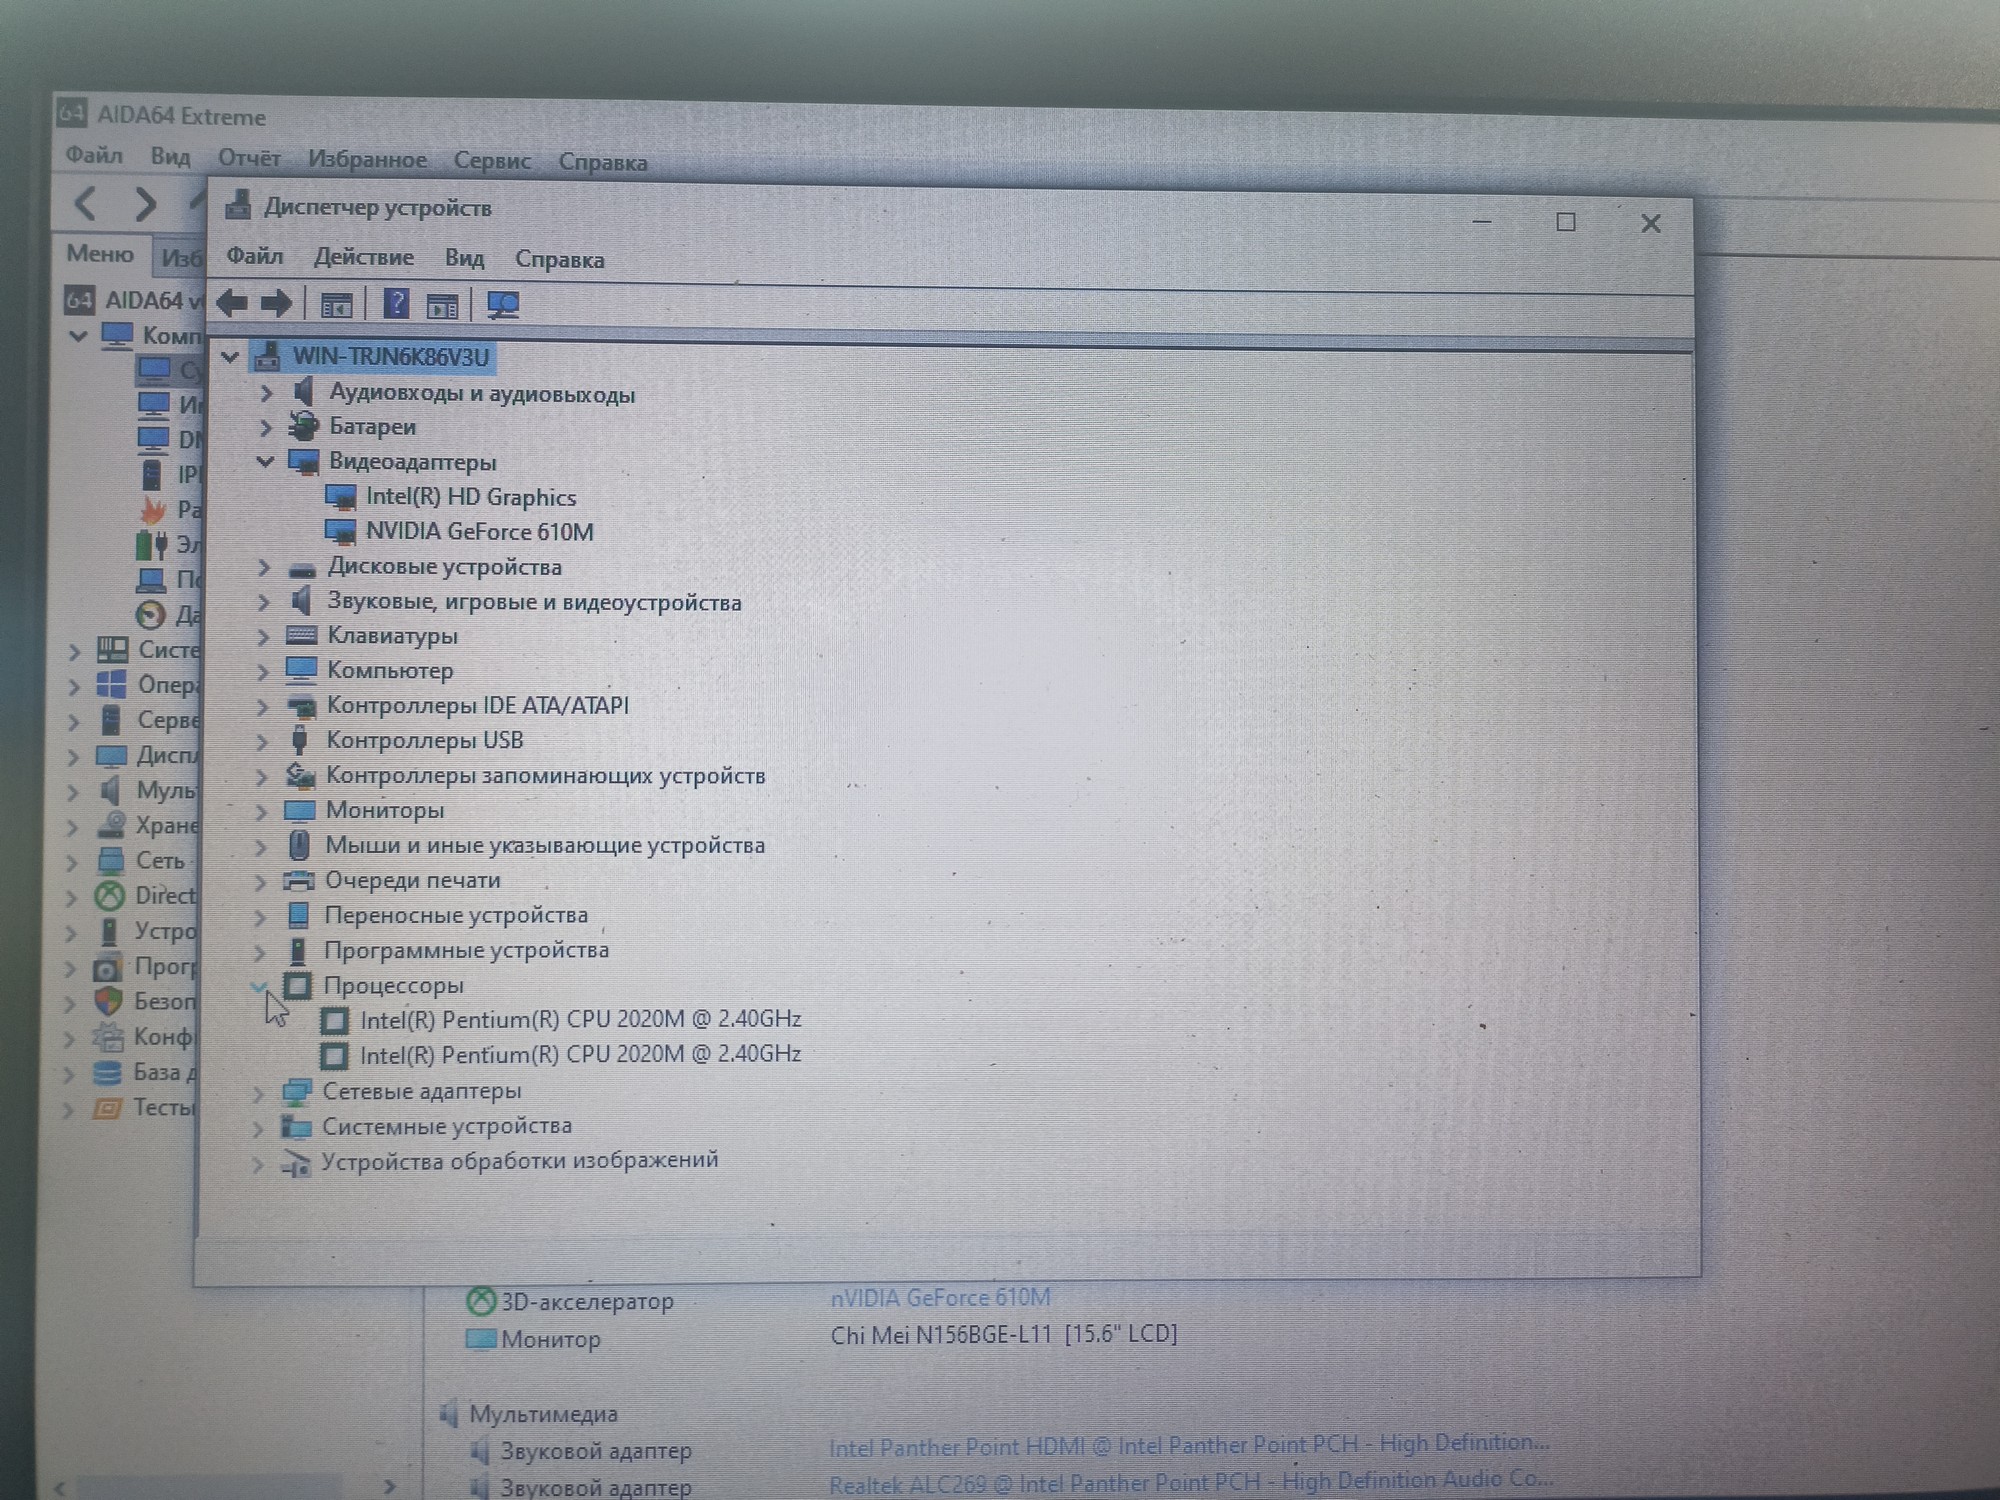2000x1500 pixels.
Task: Click the Компьютер category in Device Manager
Action: [390, 671]
